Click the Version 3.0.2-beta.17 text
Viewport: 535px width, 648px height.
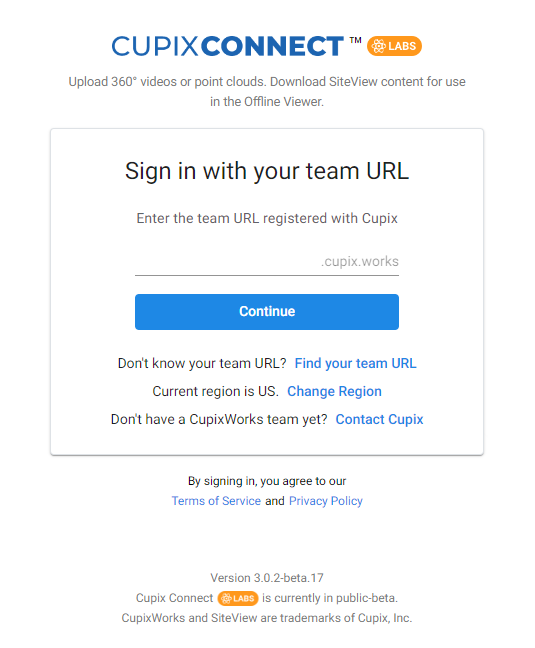pyautogui.click(x=267, y=578)
